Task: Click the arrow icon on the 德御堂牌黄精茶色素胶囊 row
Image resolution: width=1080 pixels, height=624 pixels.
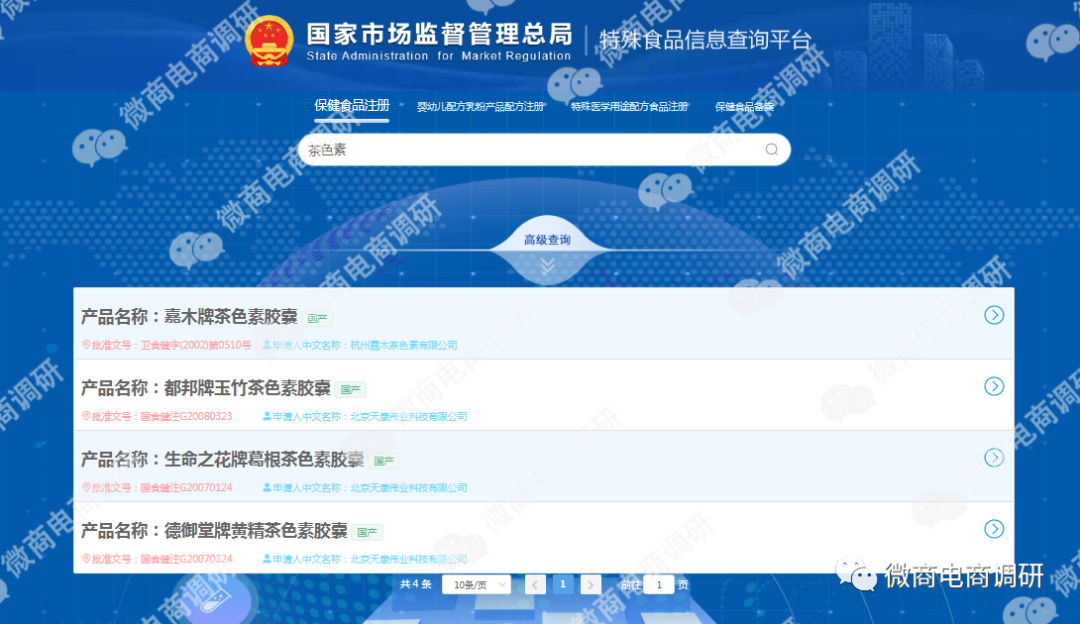Action: point(994,529)
